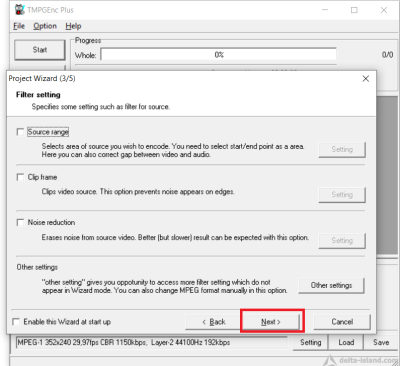Click the Start encoding button
Viewport: 400px width, 366px height.
click(40, 50)
